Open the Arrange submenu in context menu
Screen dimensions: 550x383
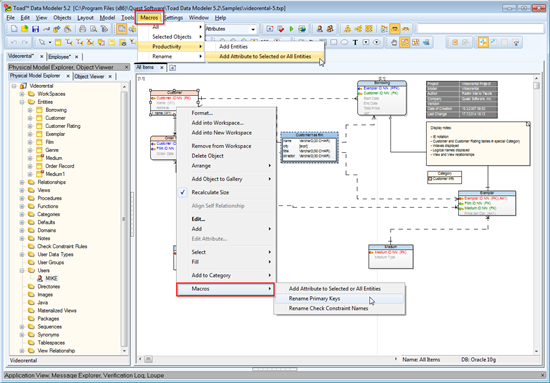click(226, 166)
